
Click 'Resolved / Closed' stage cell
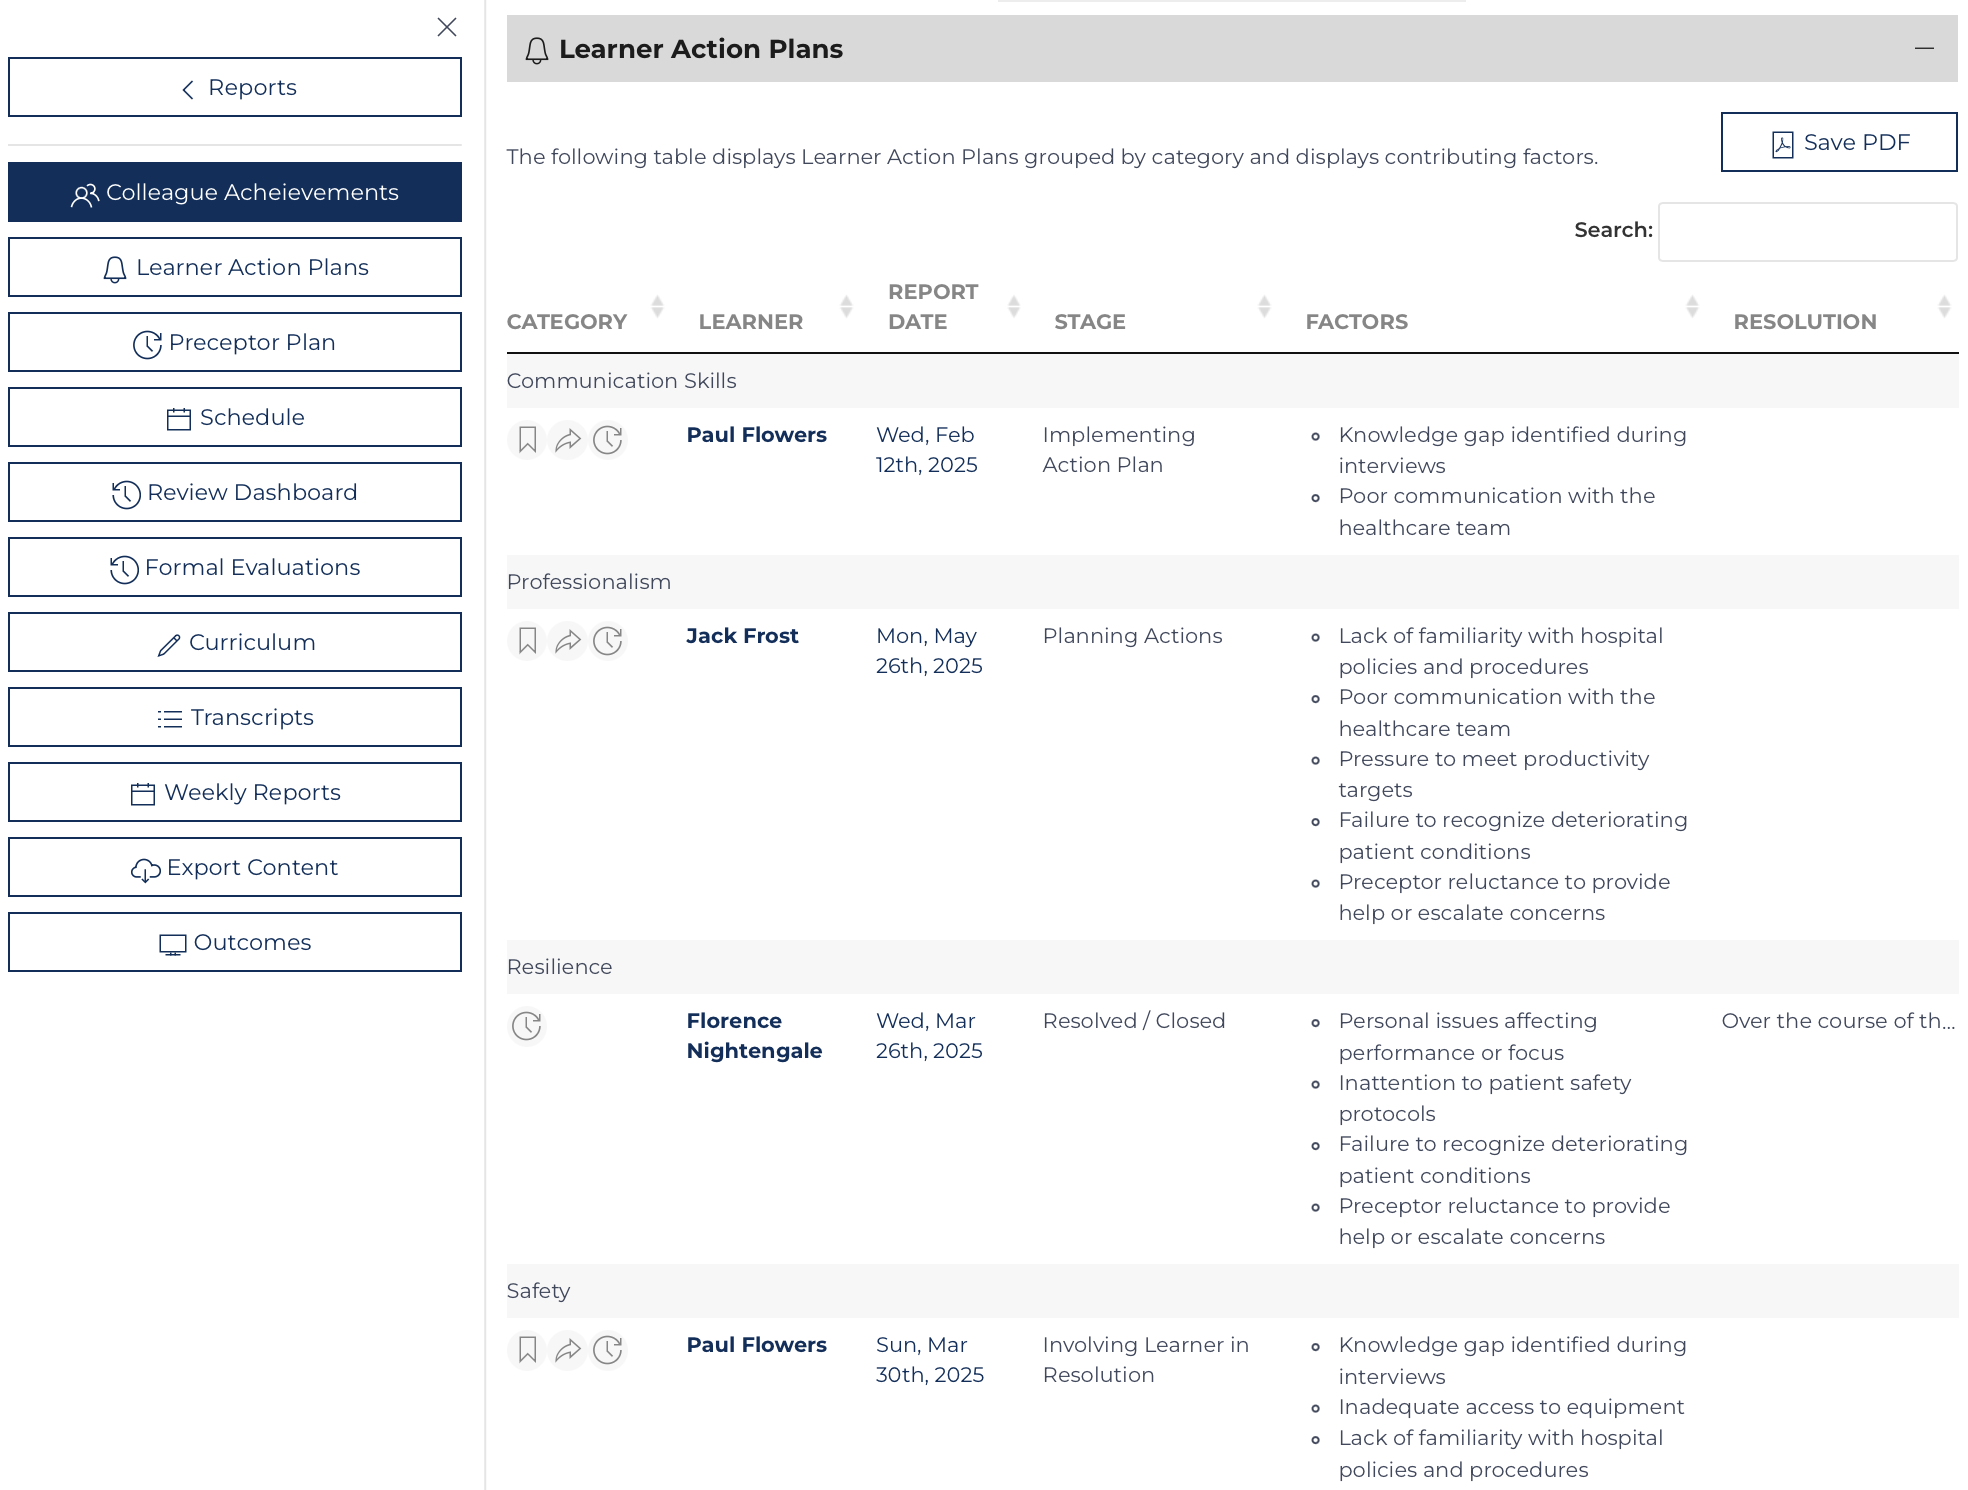[1133, 1021]
